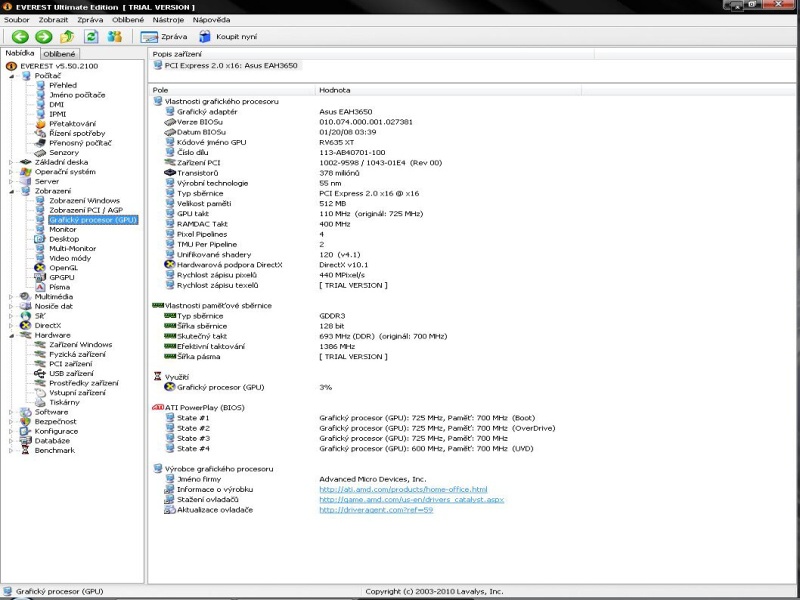Open the game.amd.com drivers catalyst link
800x600 pixels.
[x=412, y=499]
